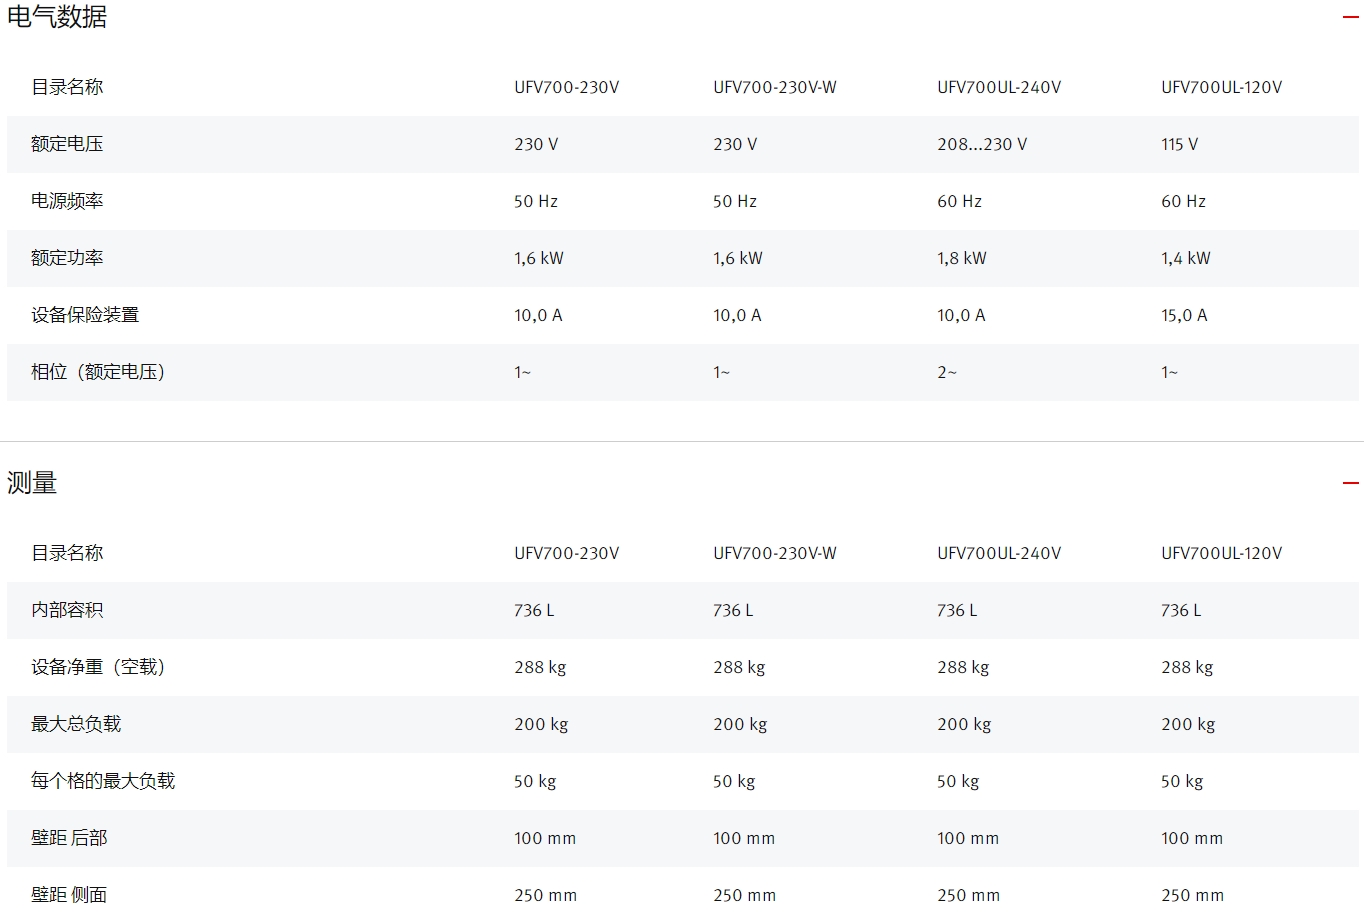Screen dimensions: 1364x917
Task: Select UFV700UL-240V header in 测量 table
Action: [999, 553]
